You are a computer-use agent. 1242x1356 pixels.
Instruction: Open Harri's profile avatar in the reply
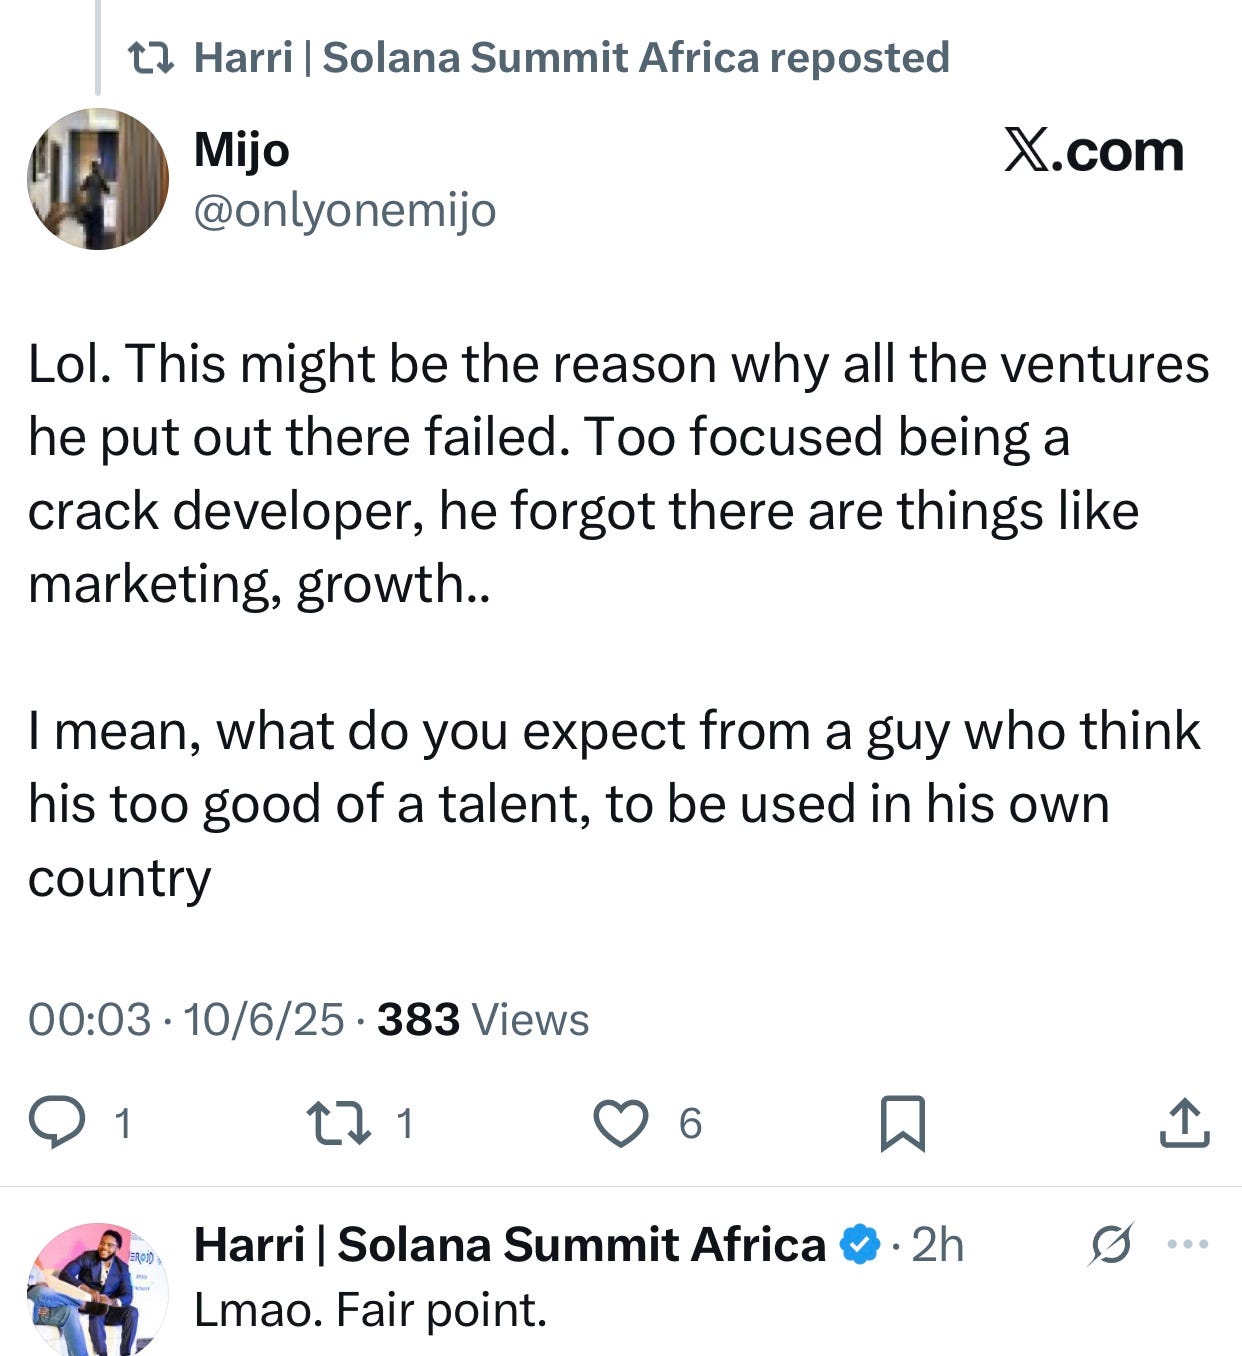97,1289
